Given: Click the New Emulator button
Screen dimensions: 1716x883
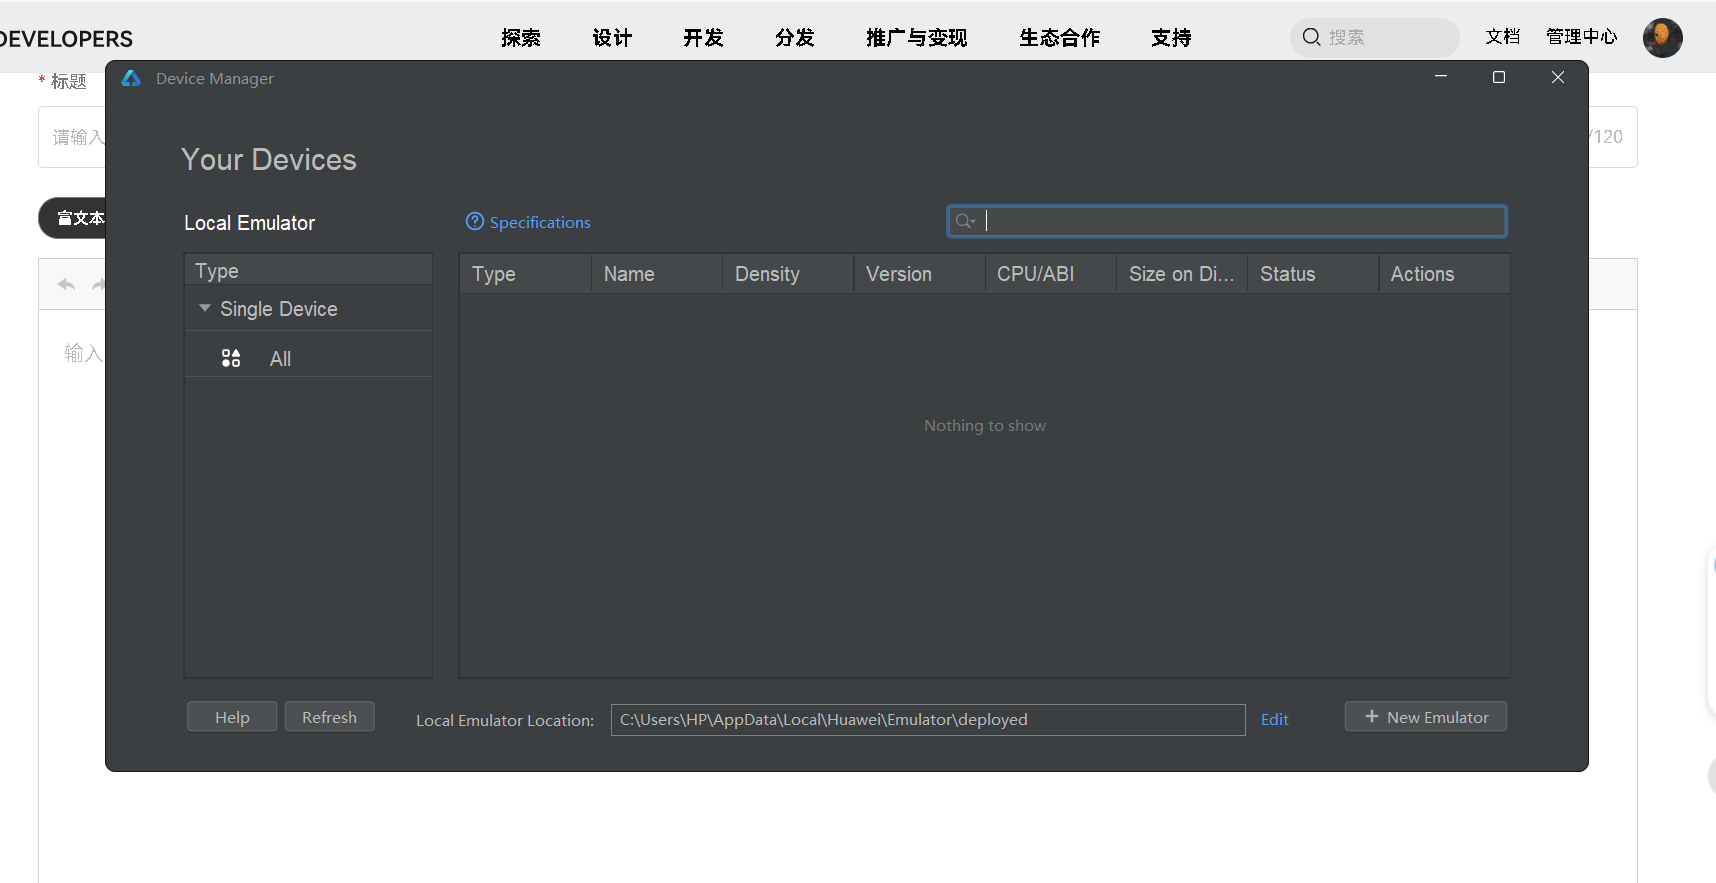Looking at the screenshot, I should pos(1426,717).
